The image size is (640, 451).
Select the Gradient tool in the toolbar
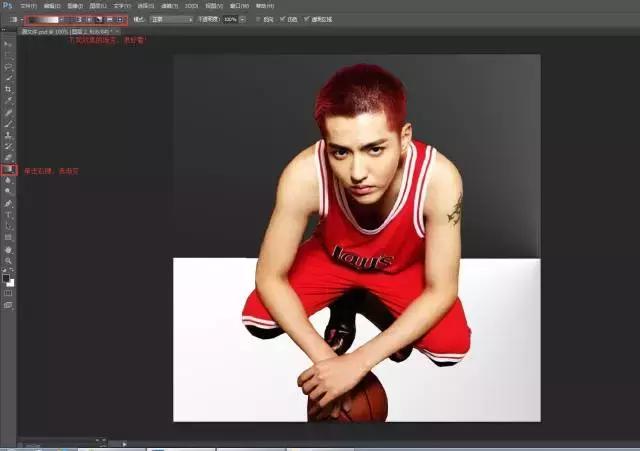(x=8, y=170)
